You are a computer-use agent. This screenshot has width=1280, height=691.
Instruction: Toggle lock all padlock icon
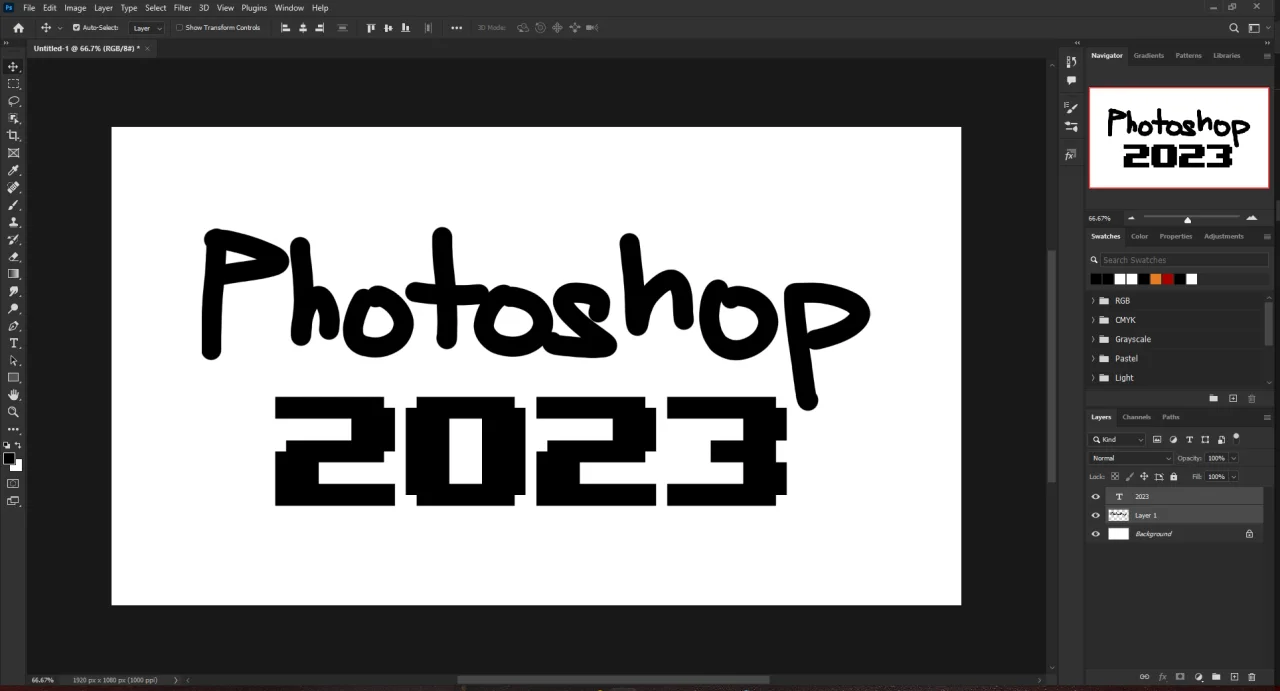pos(1173,476)
